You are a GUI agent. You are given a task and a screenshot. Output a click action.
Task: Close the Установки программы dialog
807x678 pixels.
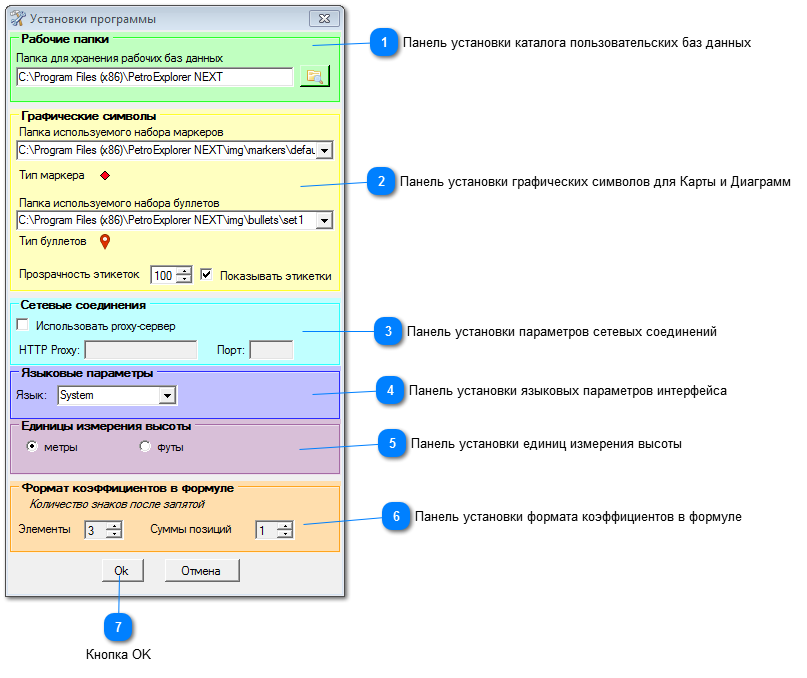pos(324,19)
